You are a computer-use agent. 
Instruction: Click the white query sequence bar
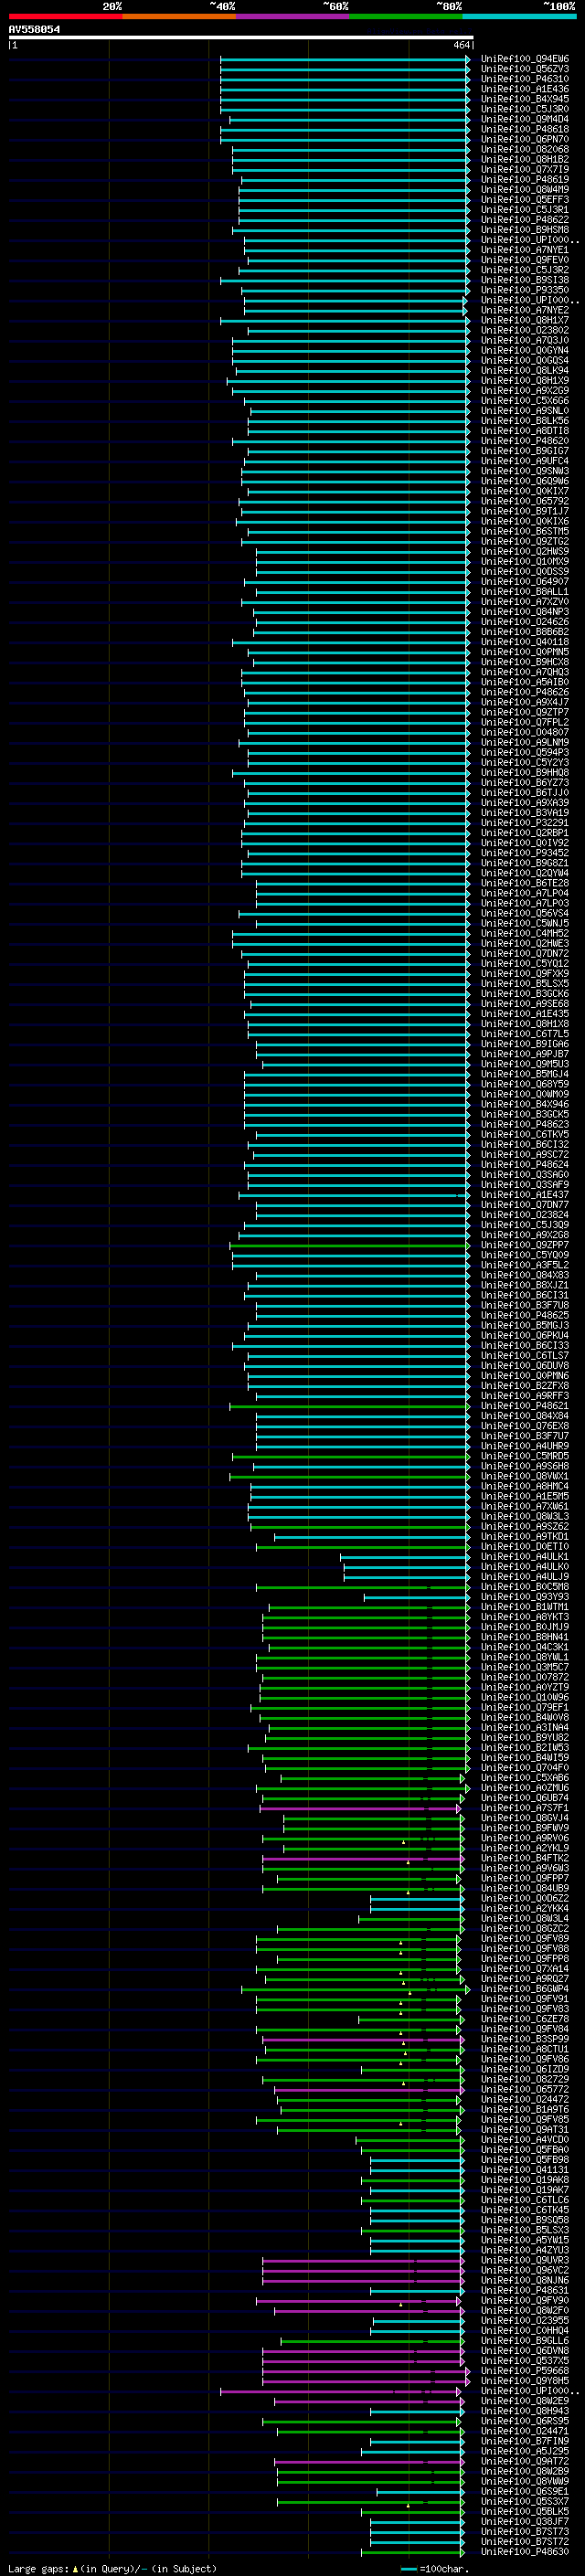click(x=241, y=37)
